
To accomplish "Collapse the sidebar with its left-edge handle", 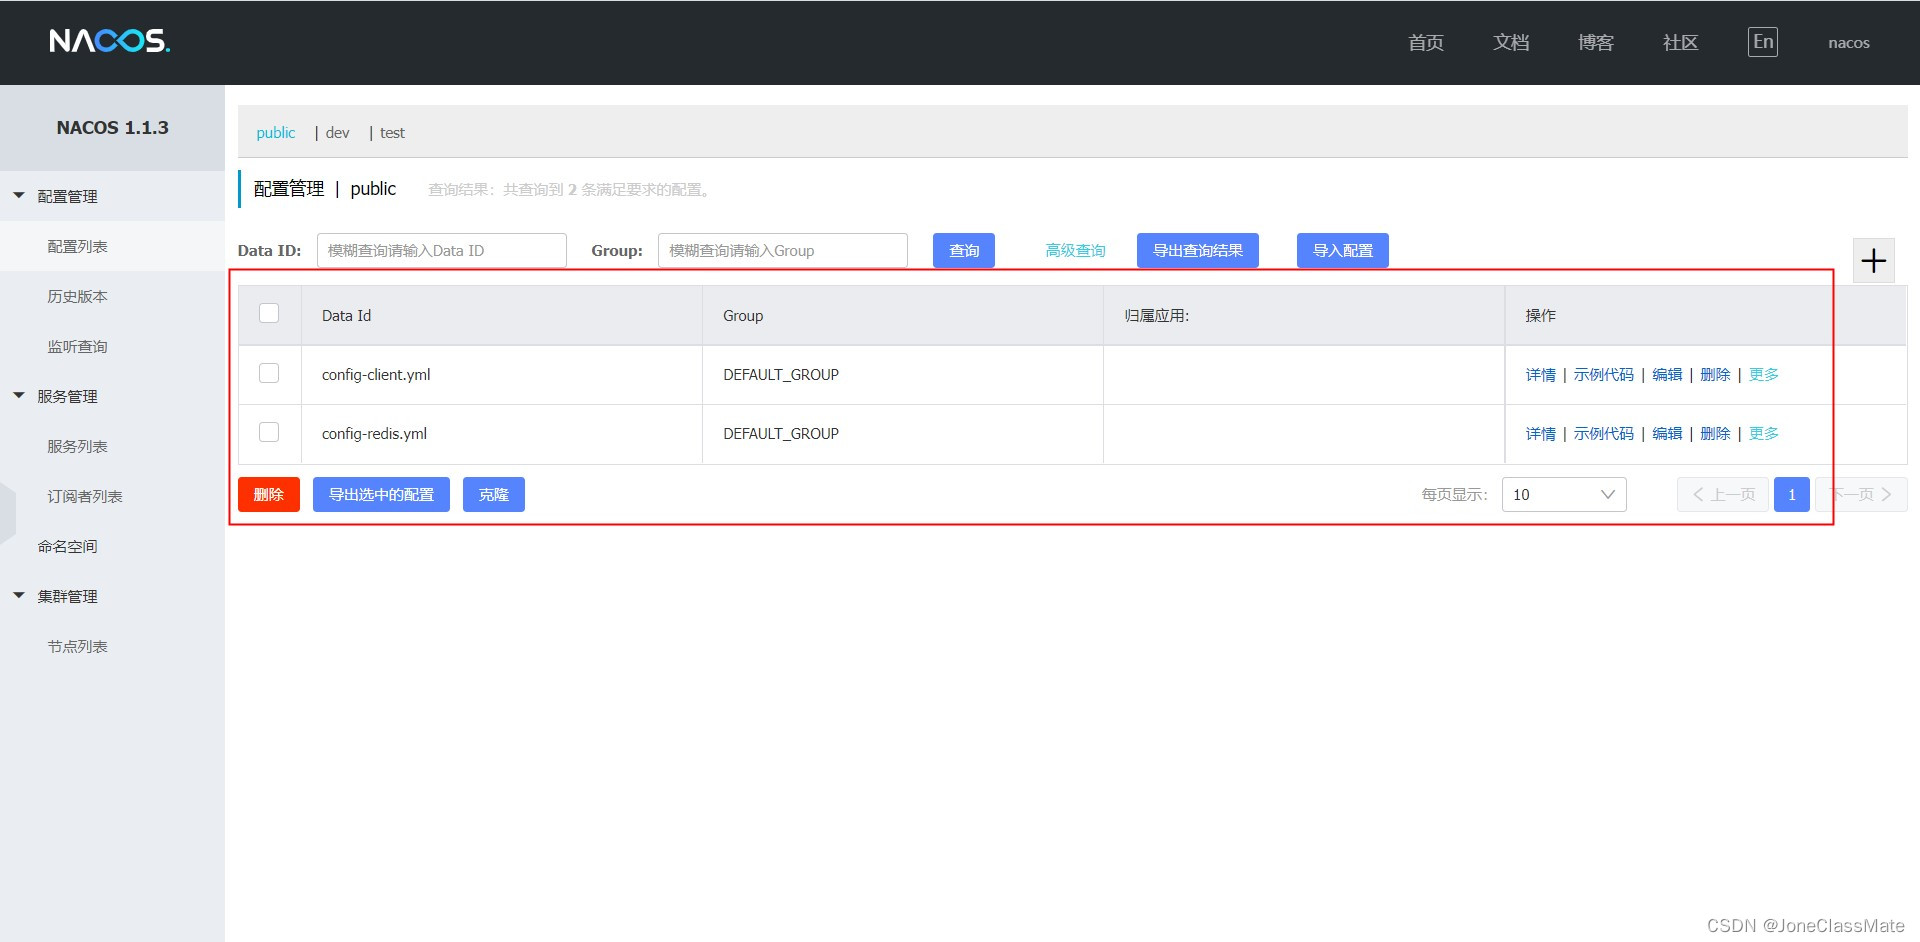I will (8, 512).
